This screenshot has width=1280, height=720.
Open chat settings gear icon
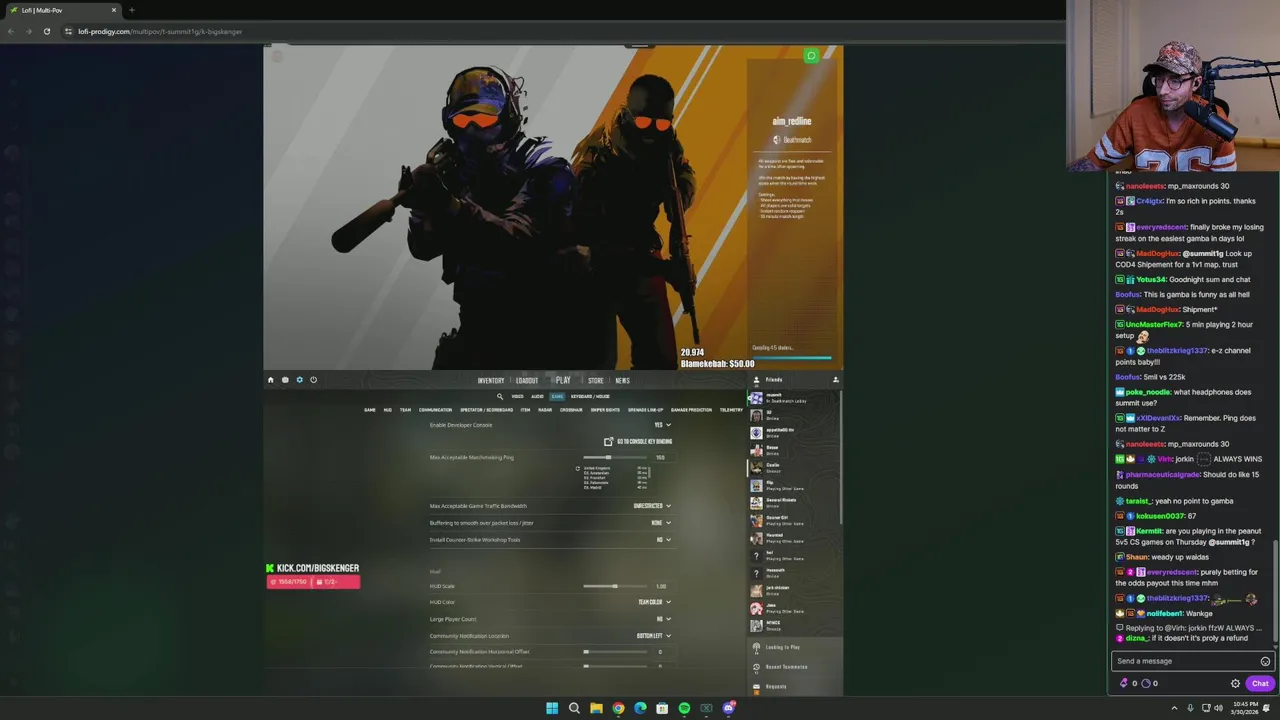tap(1235, 684)
